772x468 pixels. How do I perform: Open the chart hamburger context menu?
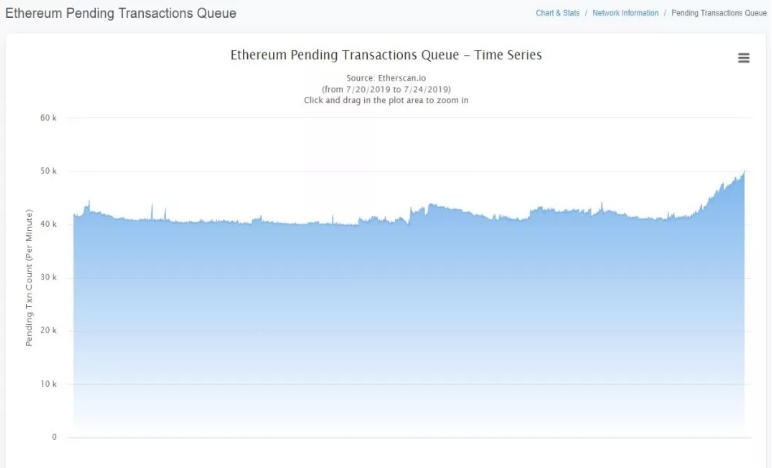(743, 58)
